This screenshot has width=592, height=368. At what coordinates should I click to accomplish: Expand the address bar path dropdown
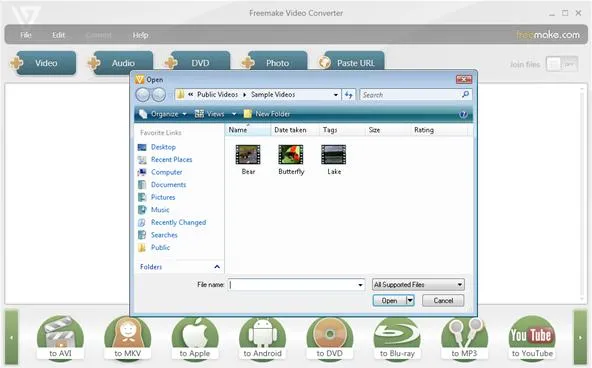336,95
